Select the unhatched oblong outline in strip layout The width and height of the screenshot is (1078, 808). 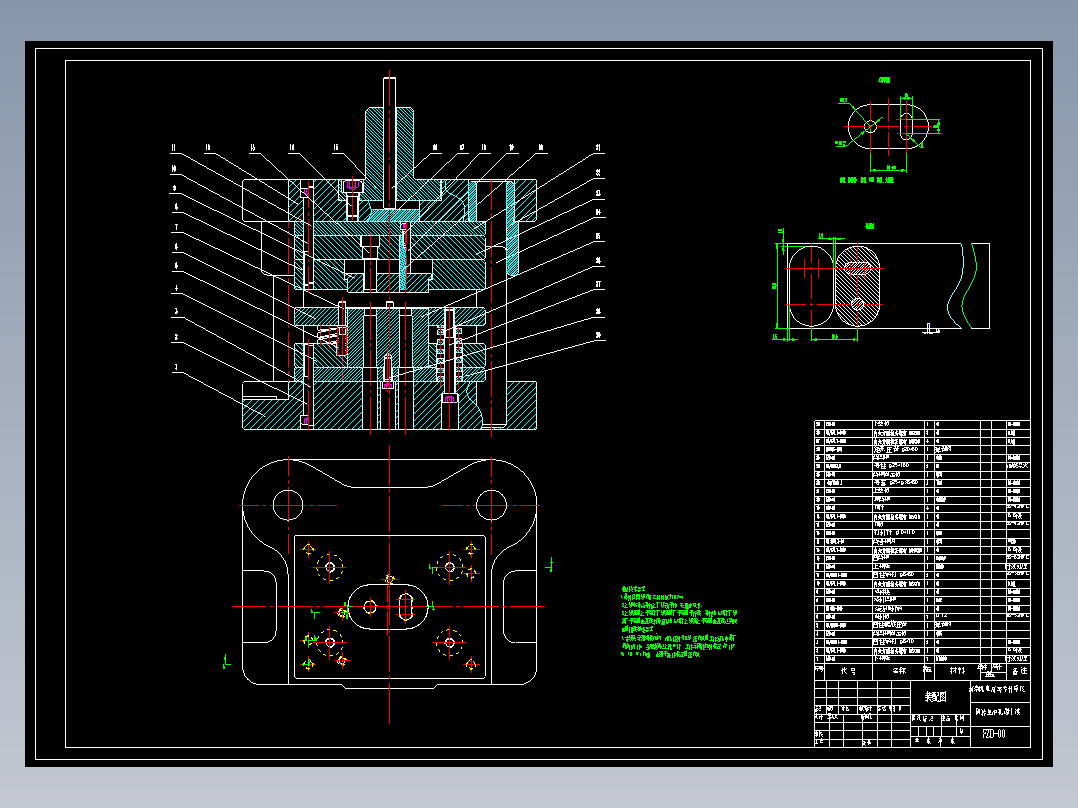811,286
